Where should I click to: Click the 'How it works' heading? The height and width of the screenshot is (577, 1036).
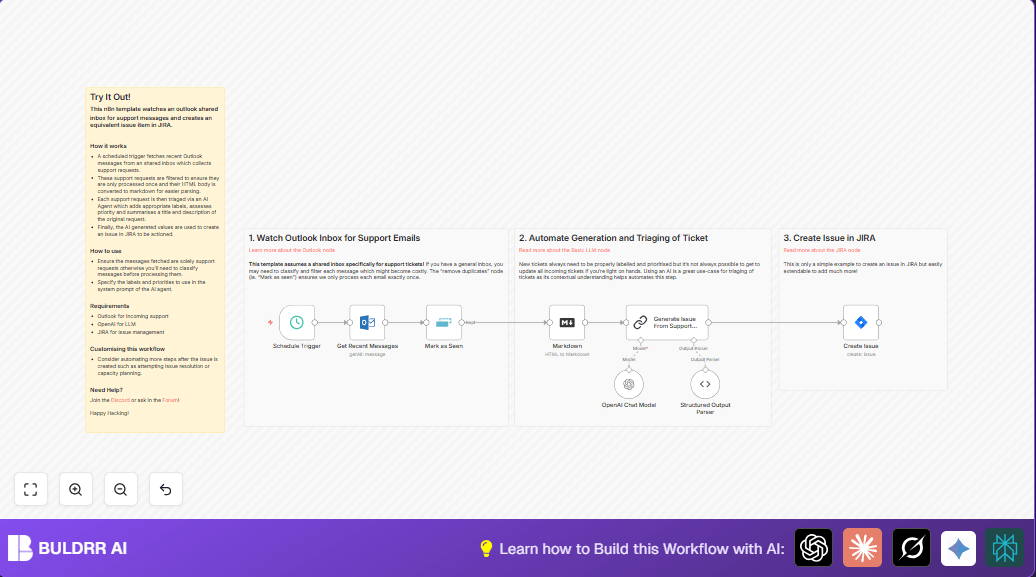[108, 146]
